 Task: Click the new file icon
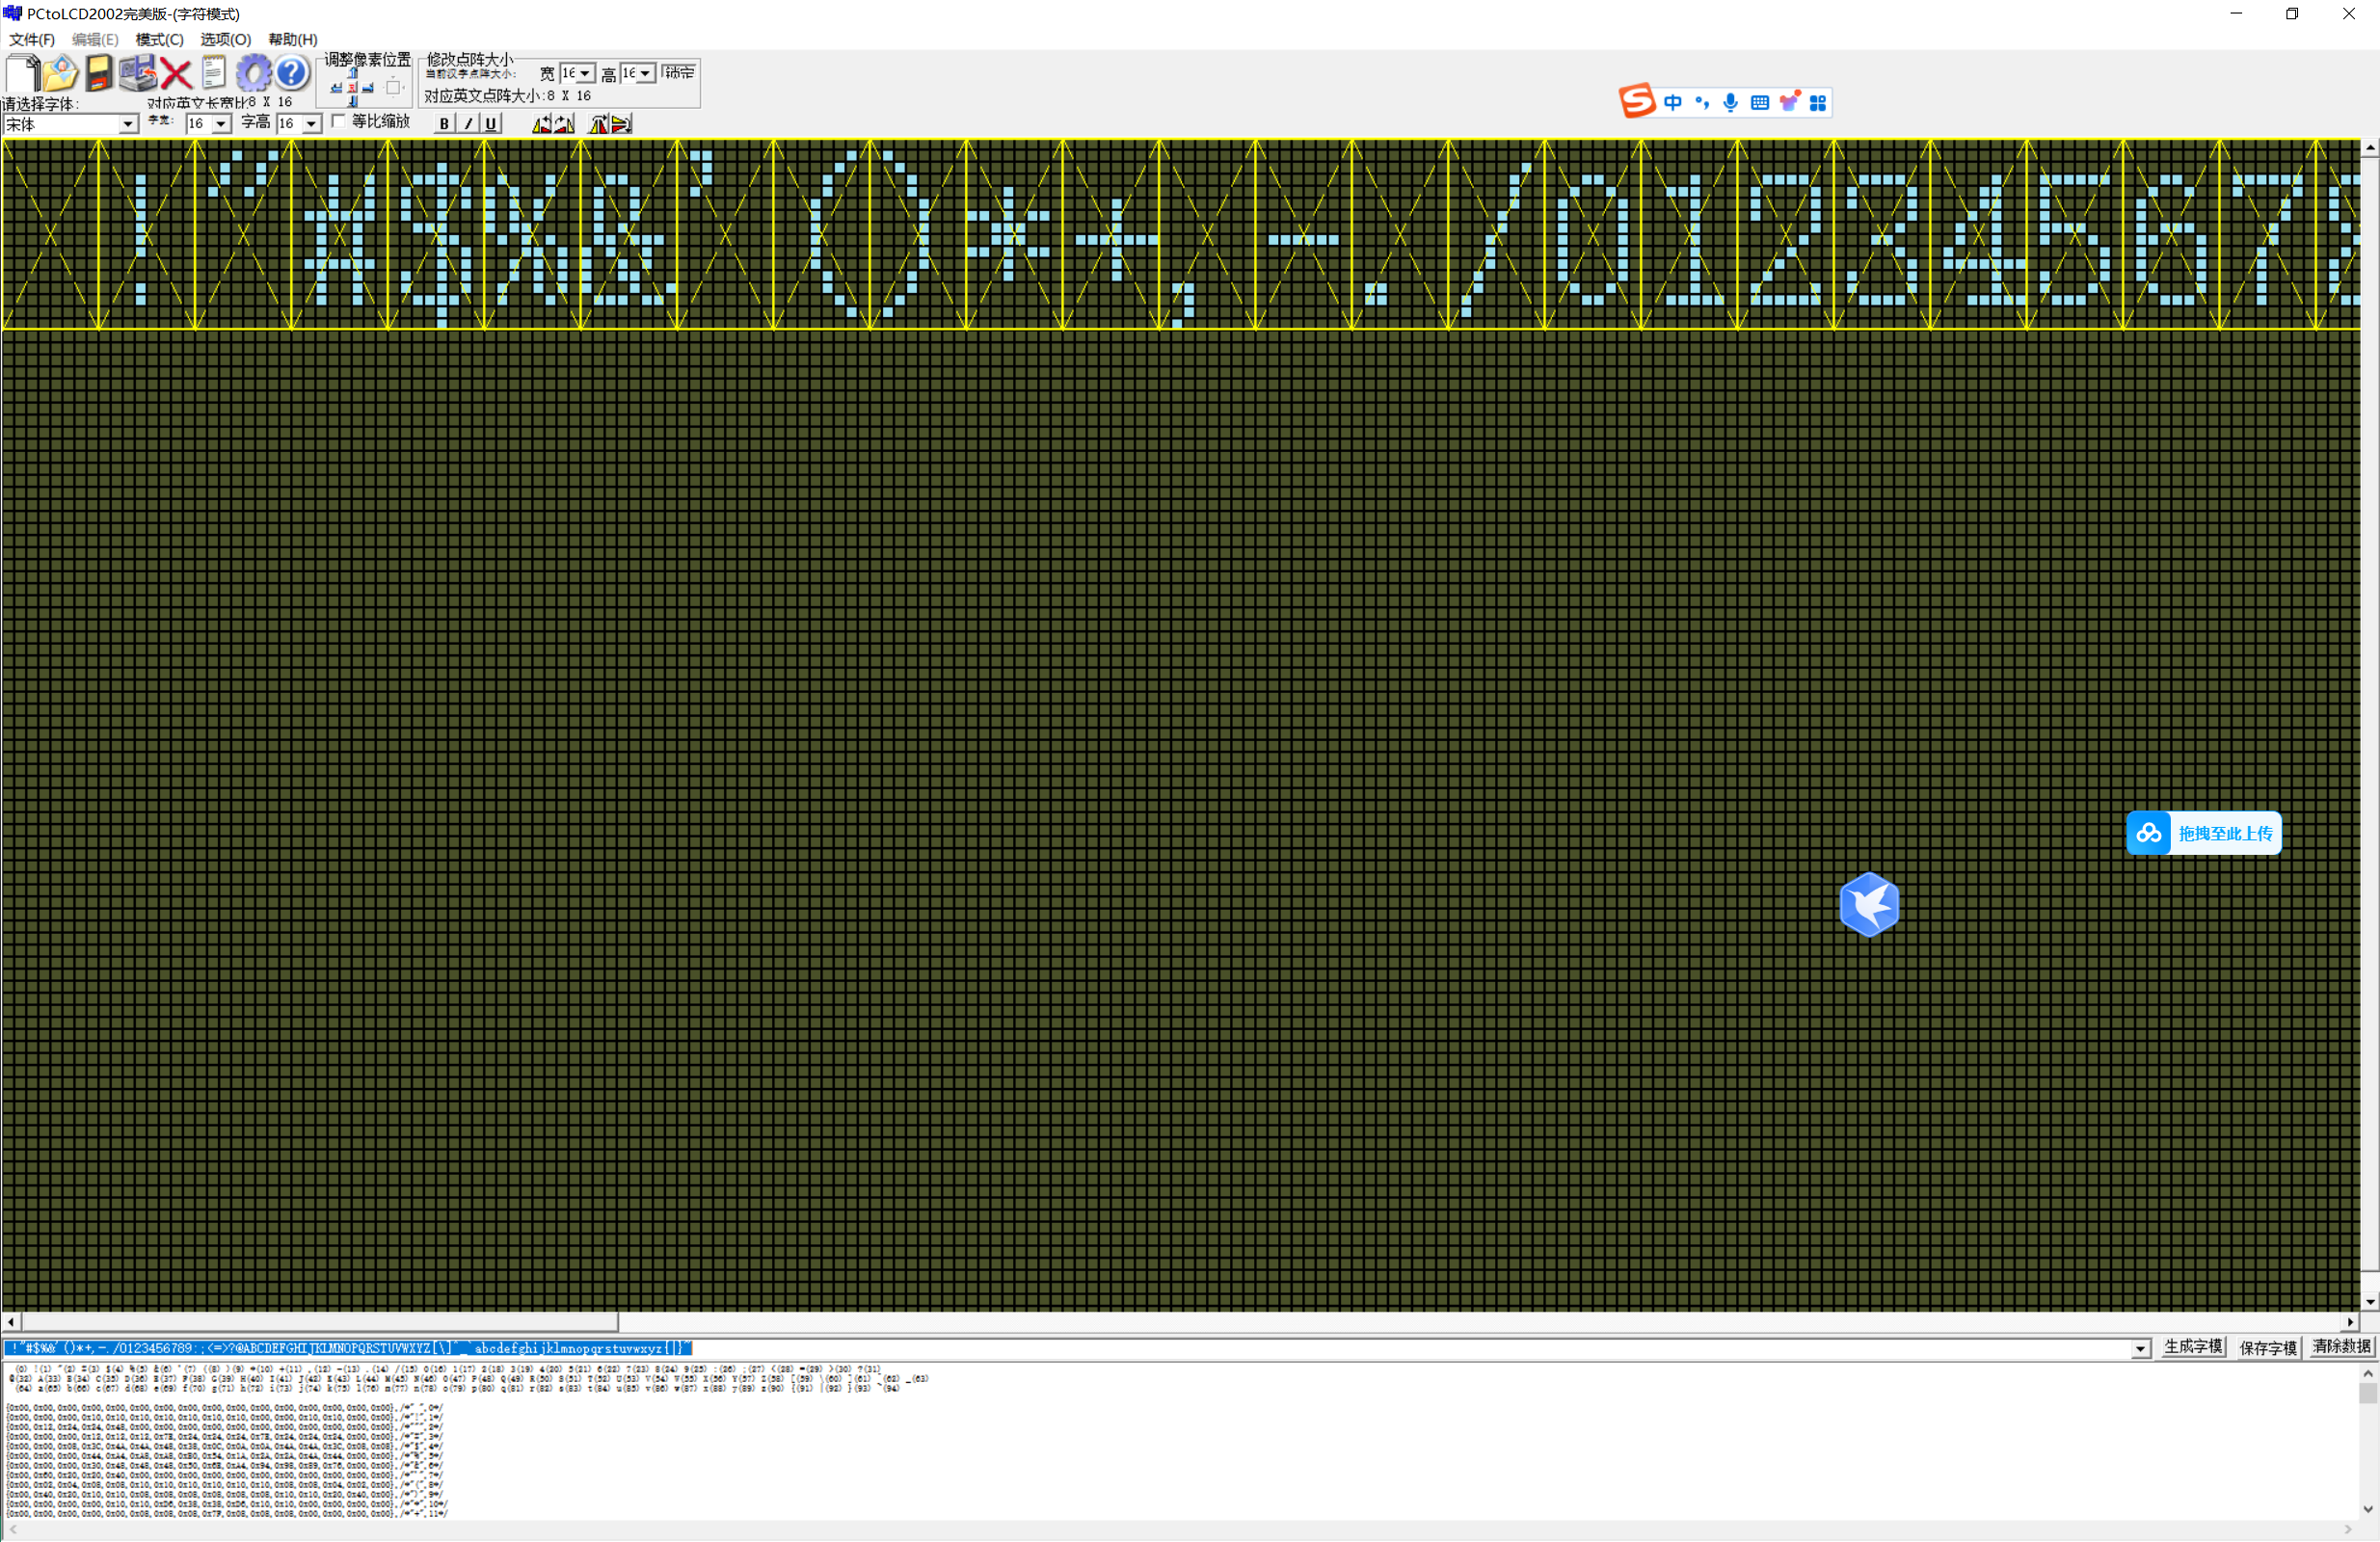22,73
